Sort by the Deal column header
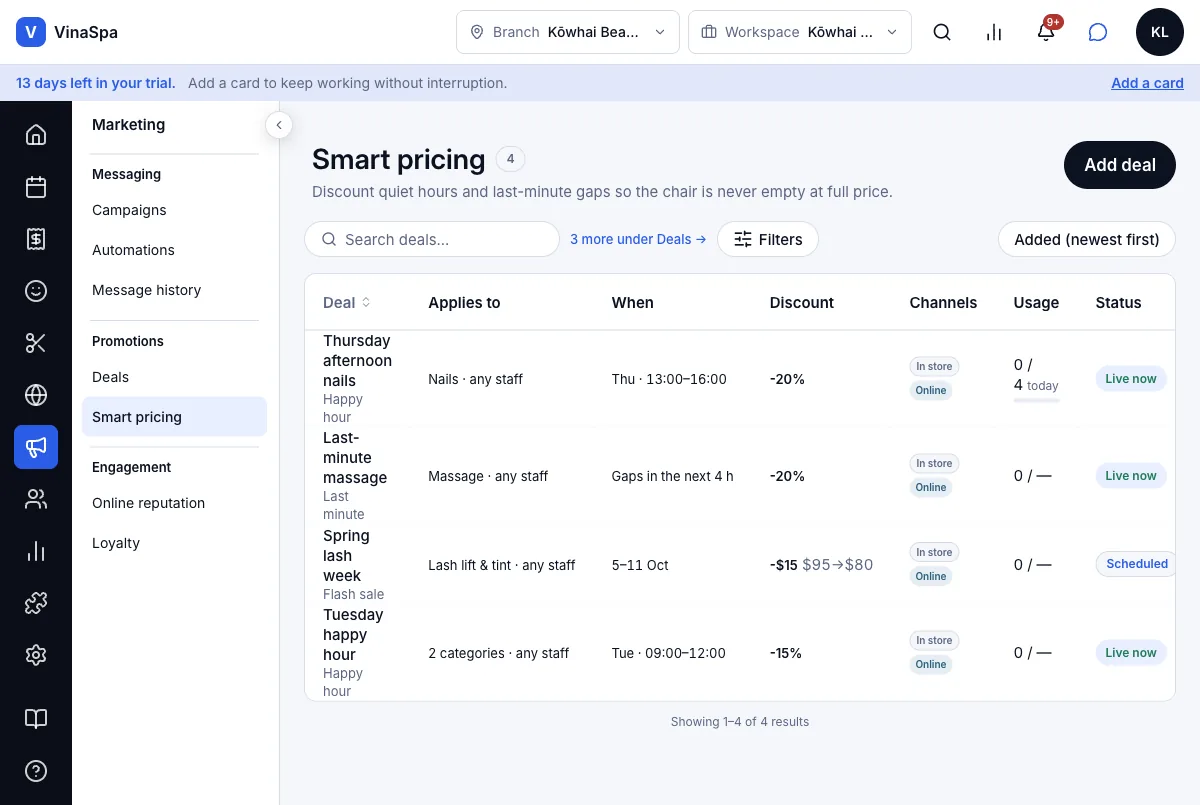1200x805 pixels. pyautogui.click(x=347, y=302)
